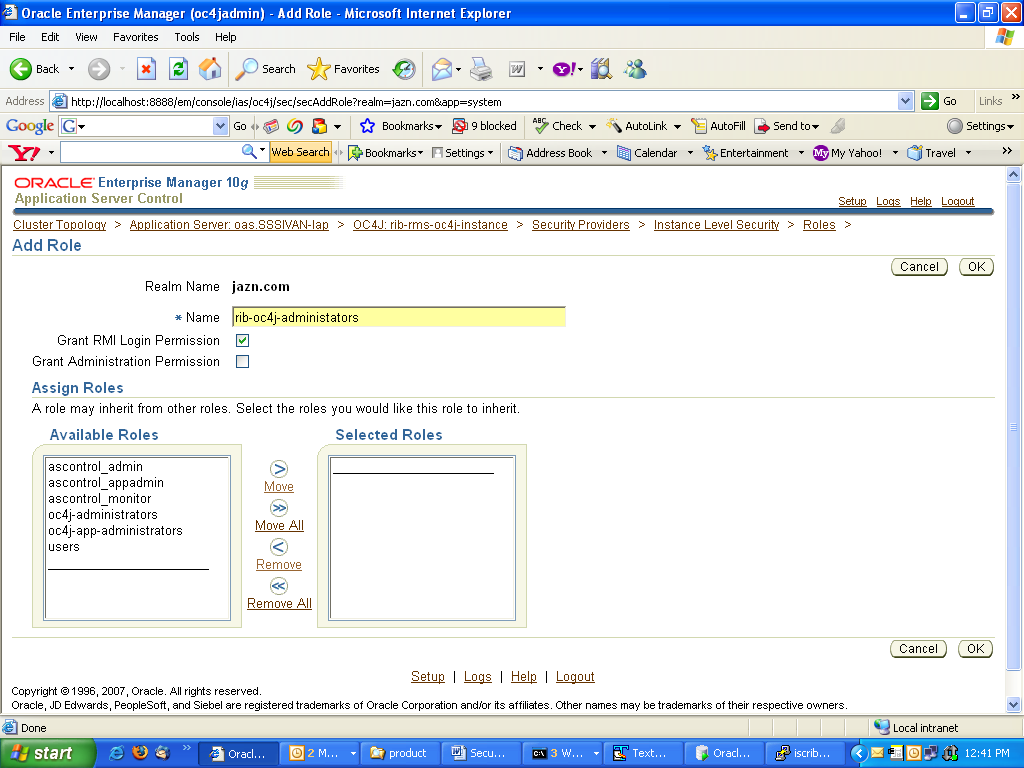
Task: Open the File menu
Action: click(17, 37)
